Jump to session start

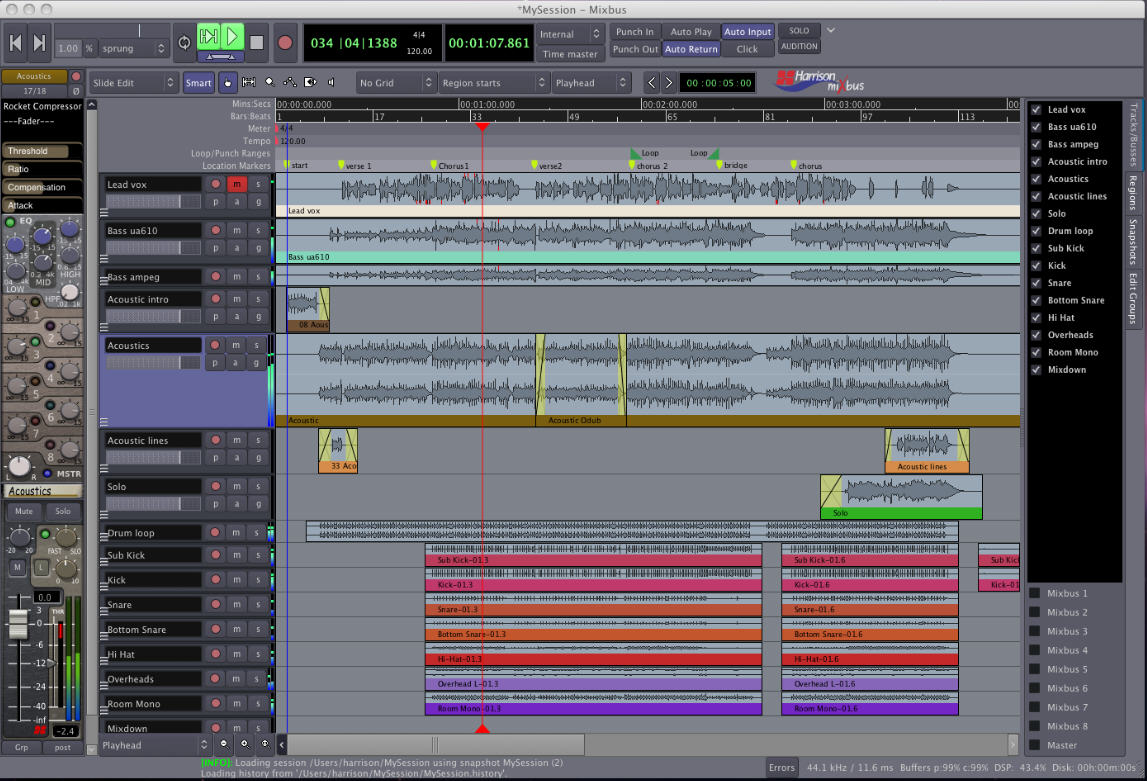[x=16, y=42]
